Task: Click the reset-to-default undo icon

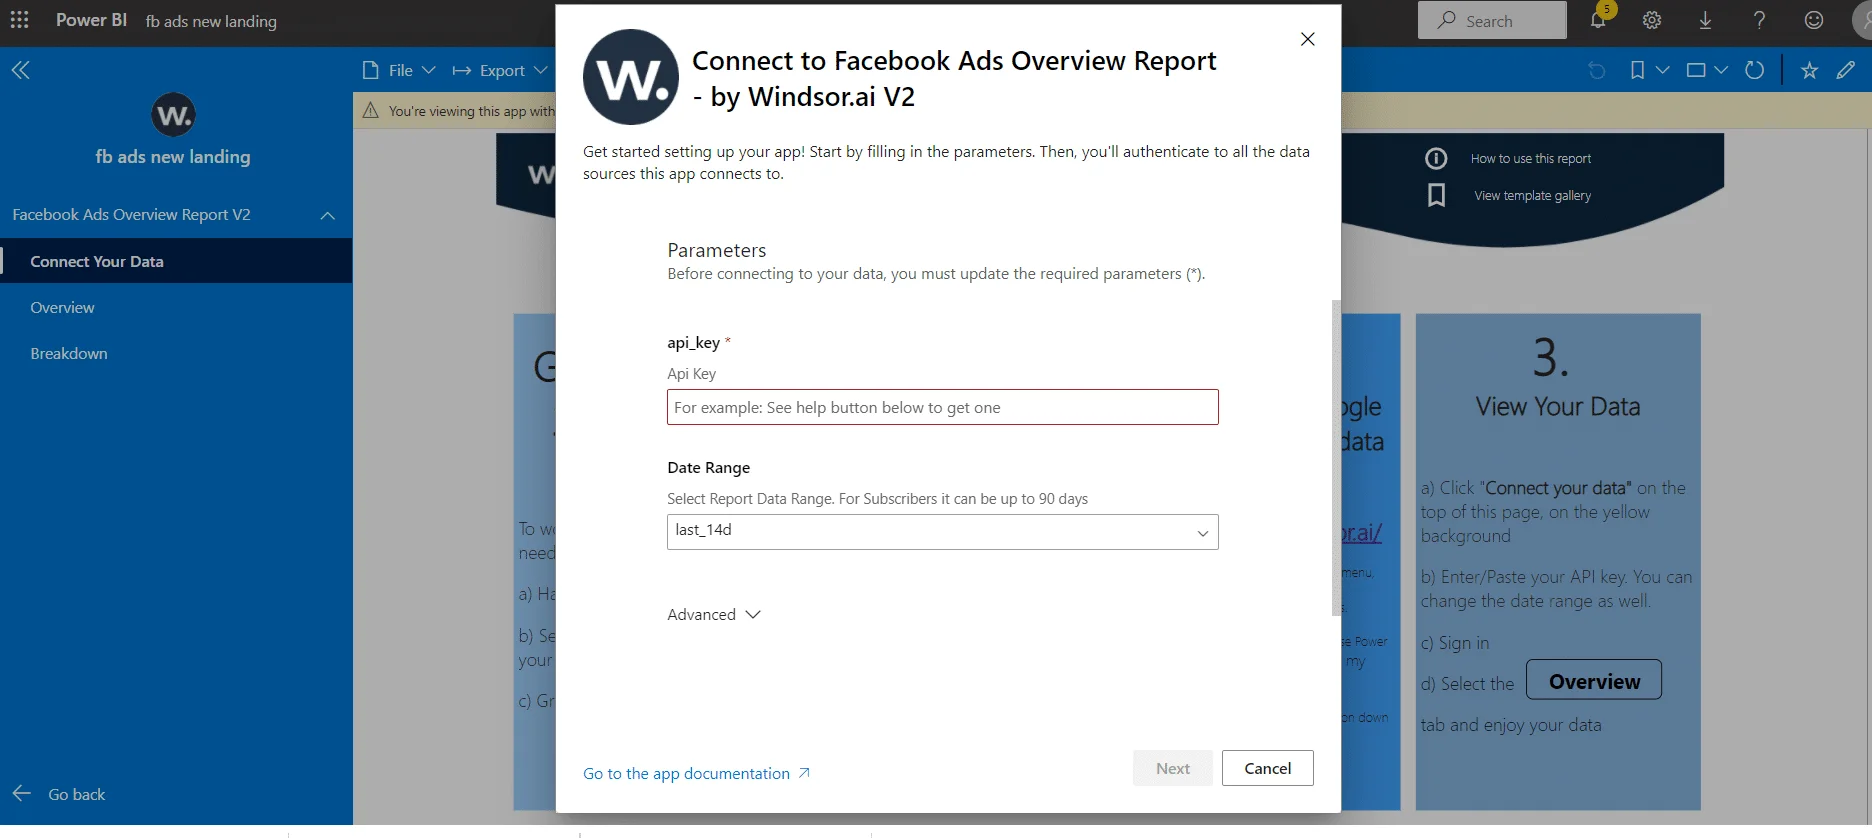Action: (1597, 70)
